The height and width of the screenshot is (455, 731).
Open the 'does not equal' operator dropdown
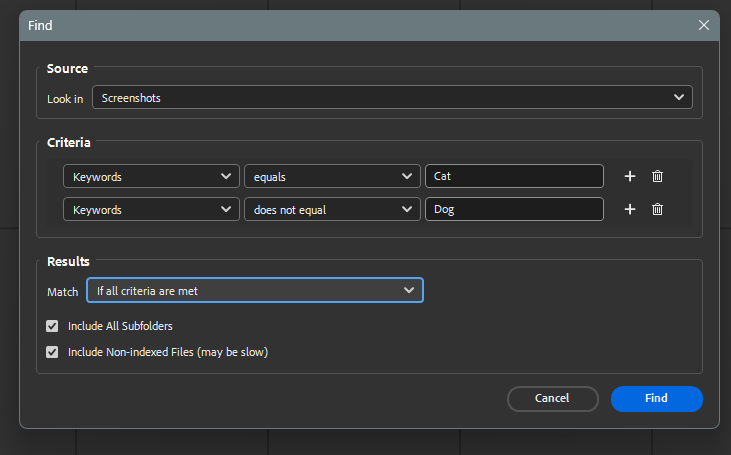point(332,209)
